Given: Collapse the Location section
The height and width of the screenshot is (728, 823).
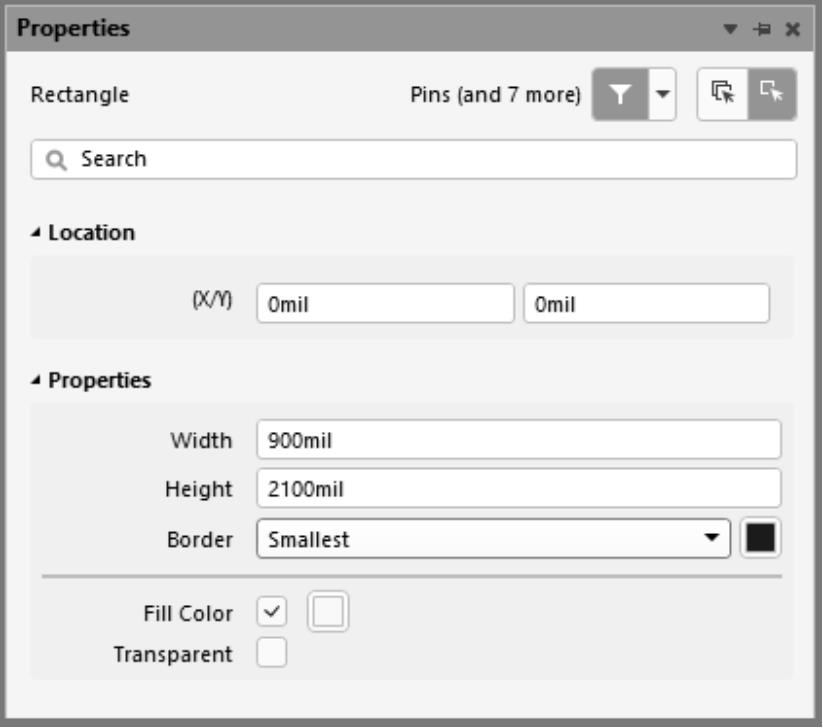Looking at the screenshot, I should pos(37,233).
